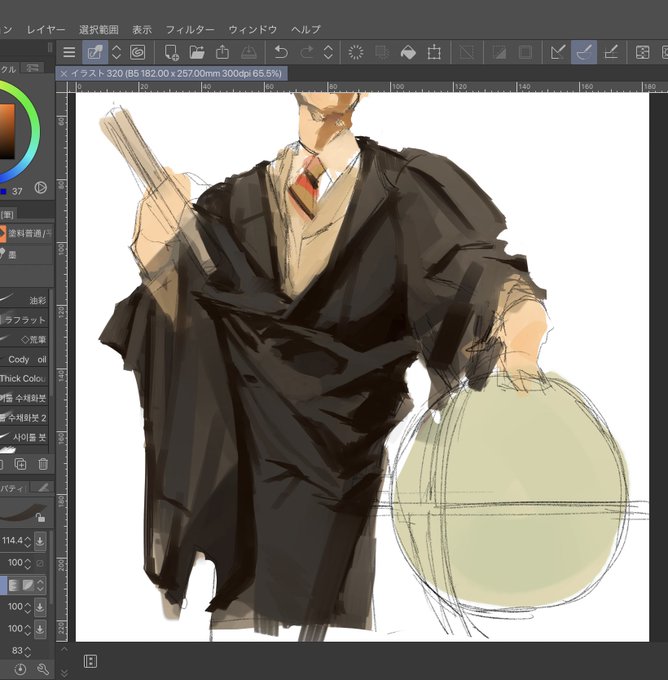Select the Cody oil brush
This screenshot has height=680, width=668.
click(x=23, y=359)
